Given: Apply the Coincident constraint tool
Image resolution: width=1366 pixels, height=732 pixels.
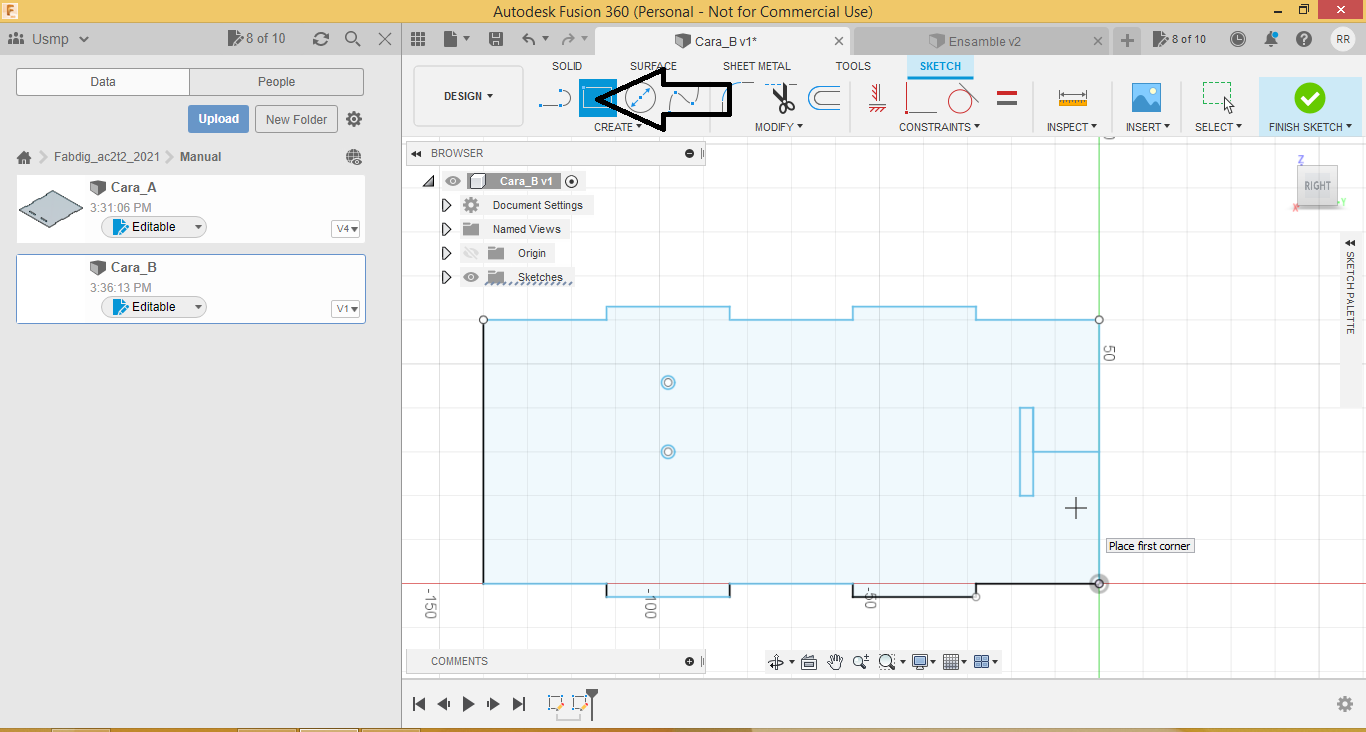Looking at the screenshot, I should (920, 98).
